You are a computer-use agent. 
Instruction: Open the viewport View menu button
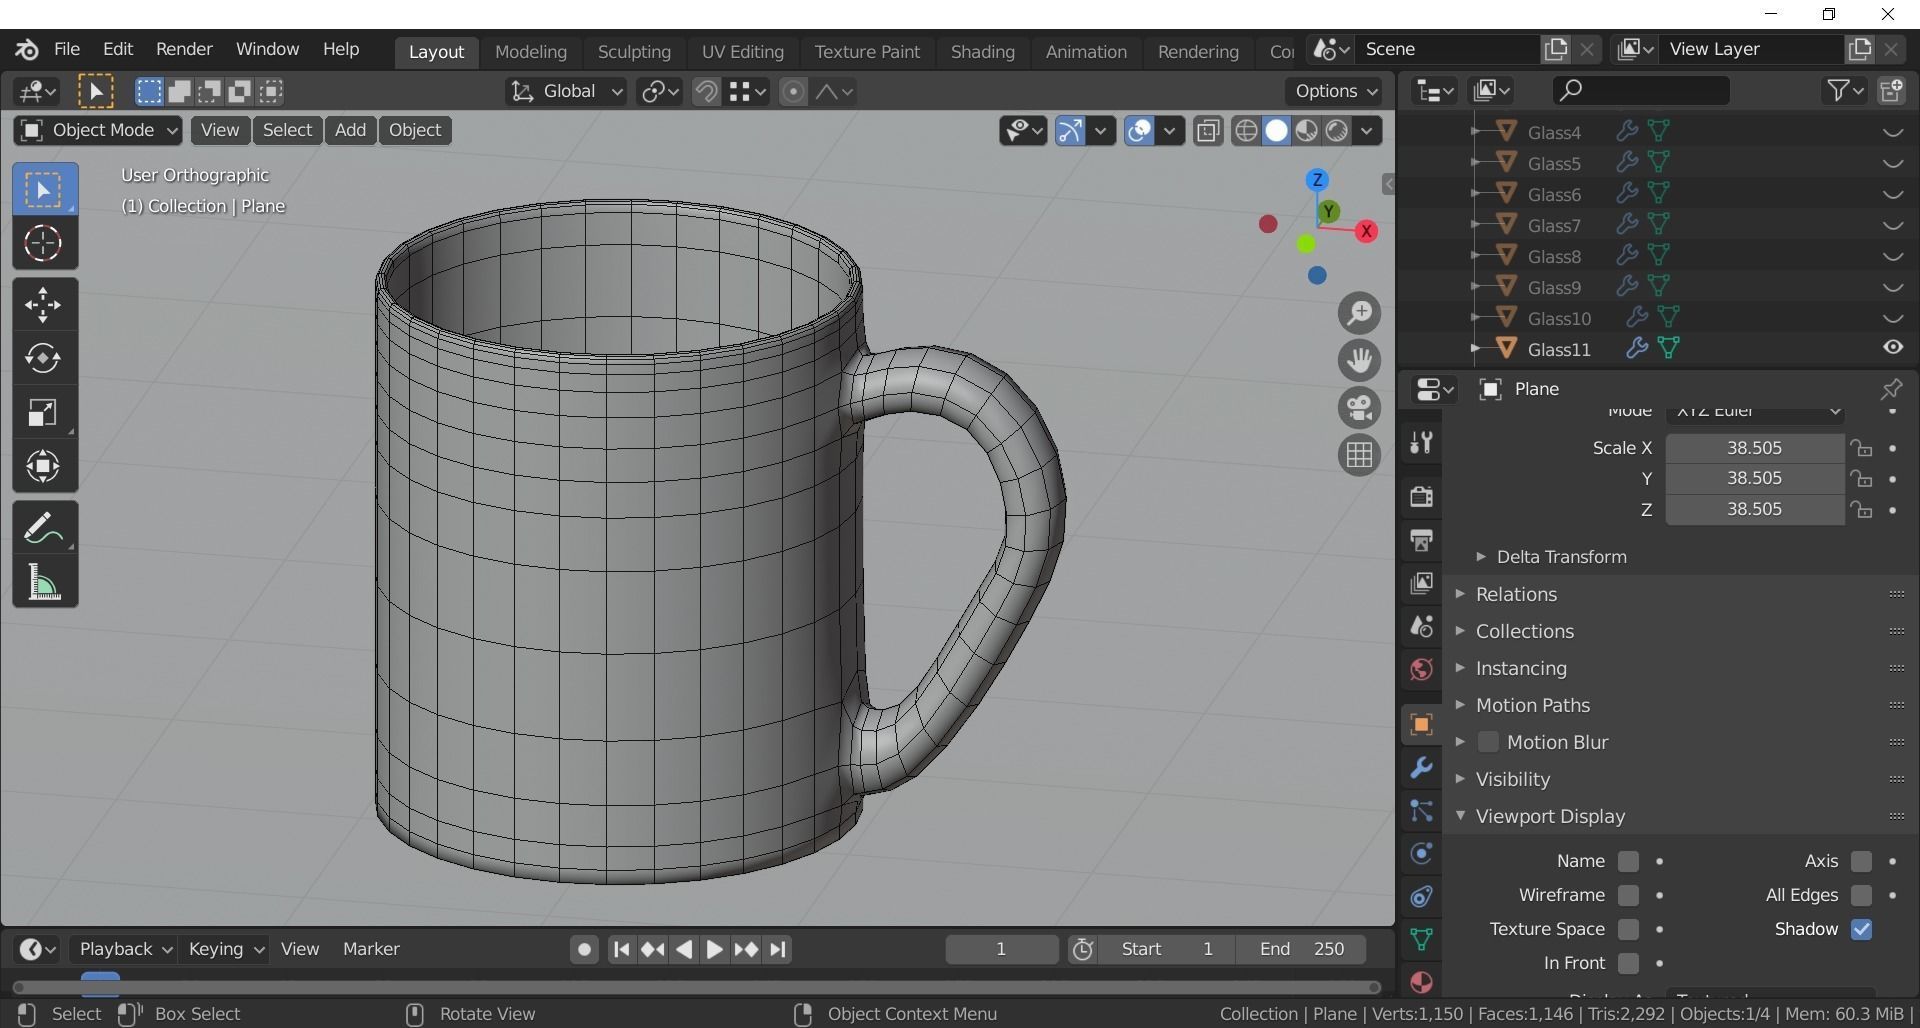[x=219, y=130]
